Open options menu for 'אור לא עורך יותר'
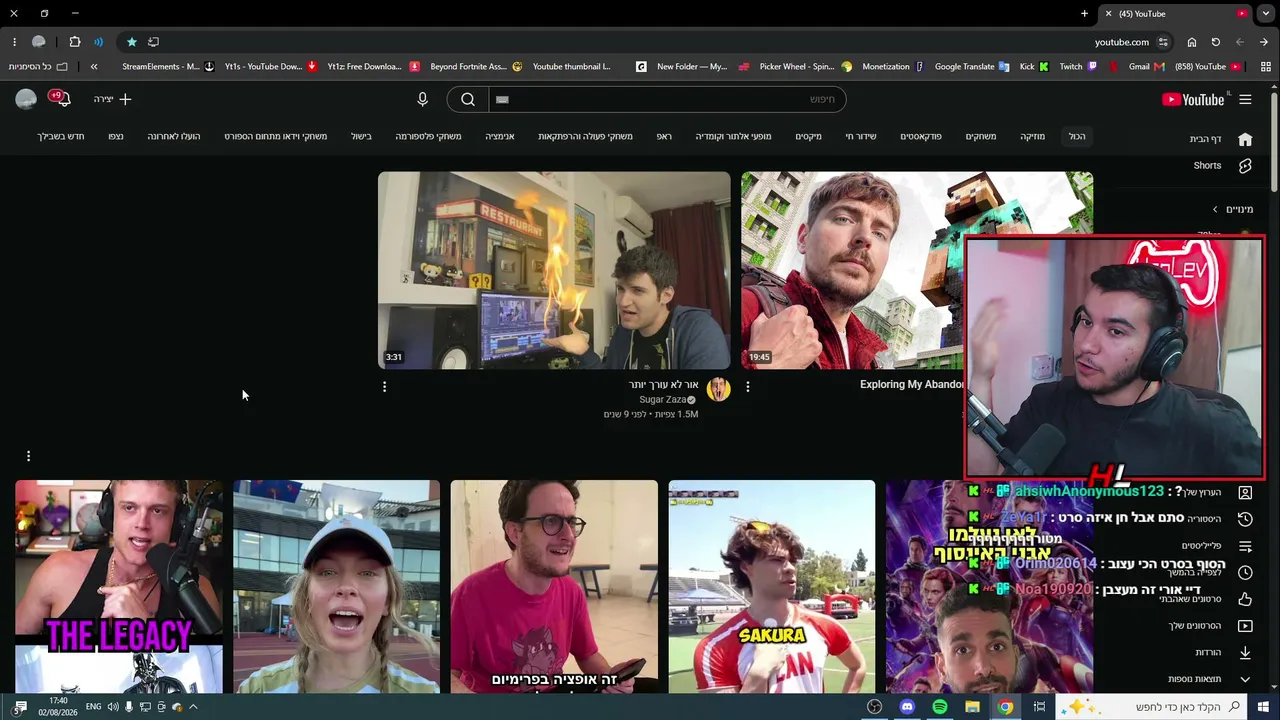The height and width of the screenshot is (720, 1280). point(384,387)
